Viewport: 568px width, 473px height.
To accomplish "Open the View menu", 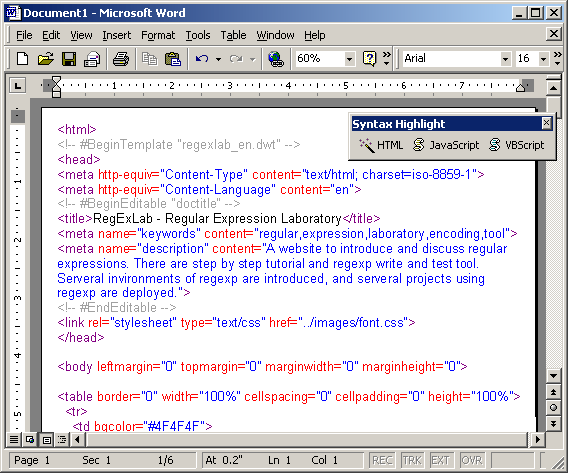I will point(81,35).
